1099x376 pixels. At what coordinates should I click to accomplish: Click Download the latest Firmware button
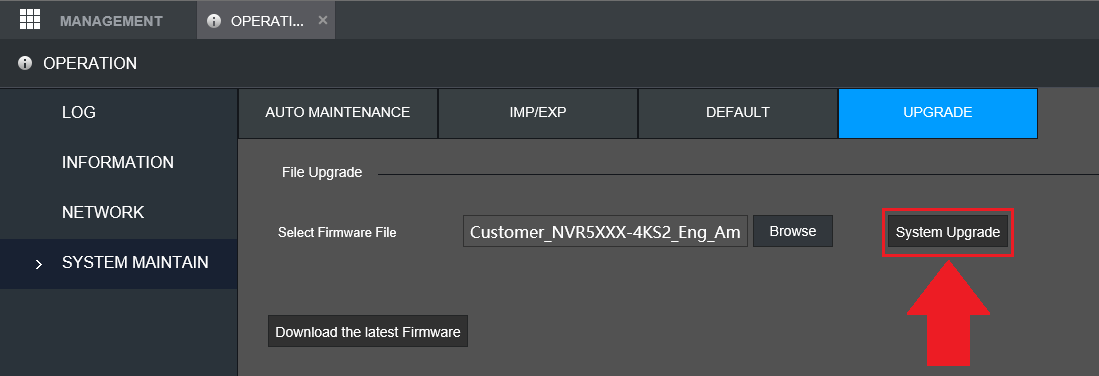coord(367,331)
